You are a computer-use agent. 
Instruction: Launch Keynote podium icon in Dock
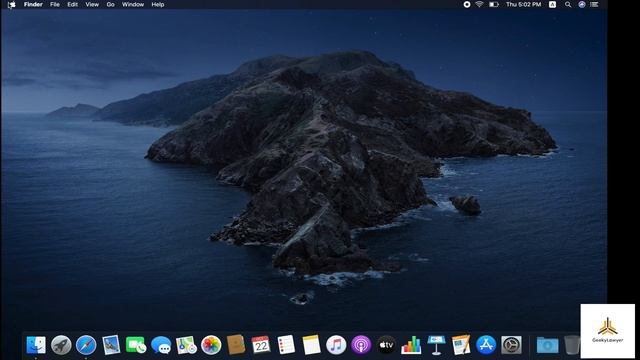[436, 345]
